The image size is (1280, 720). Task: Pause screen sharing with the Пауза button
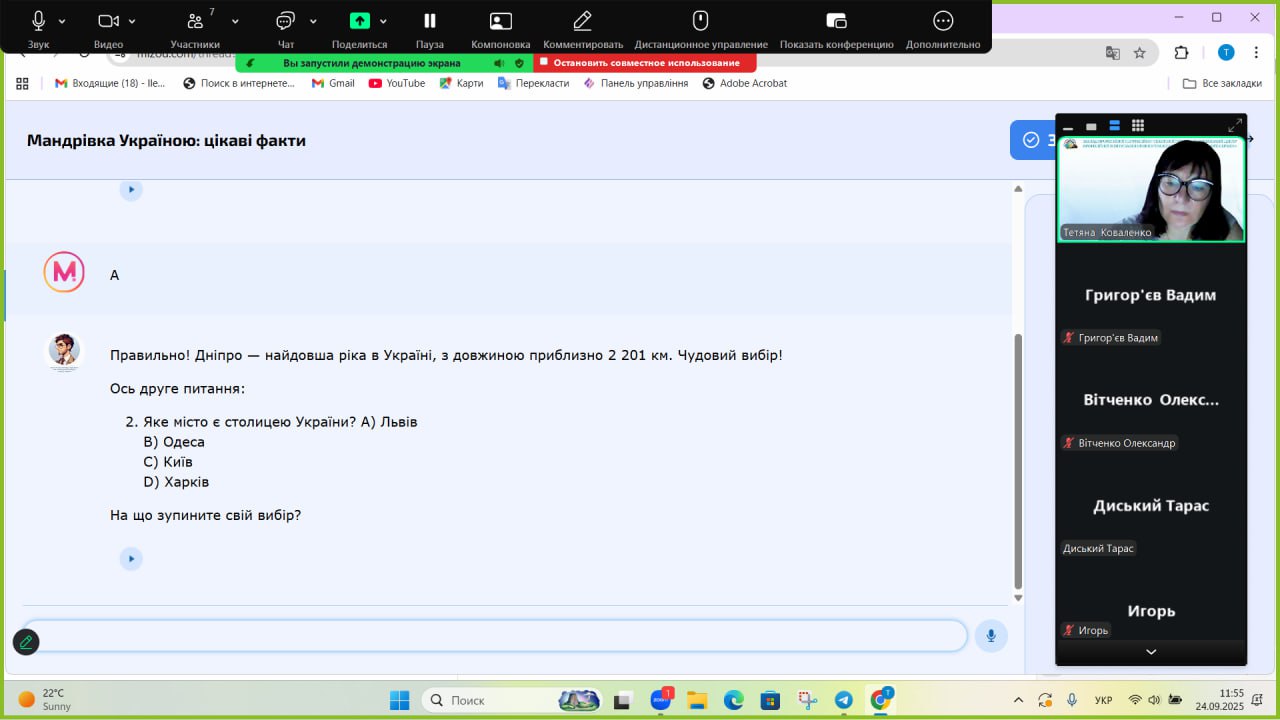click(429, 22)
